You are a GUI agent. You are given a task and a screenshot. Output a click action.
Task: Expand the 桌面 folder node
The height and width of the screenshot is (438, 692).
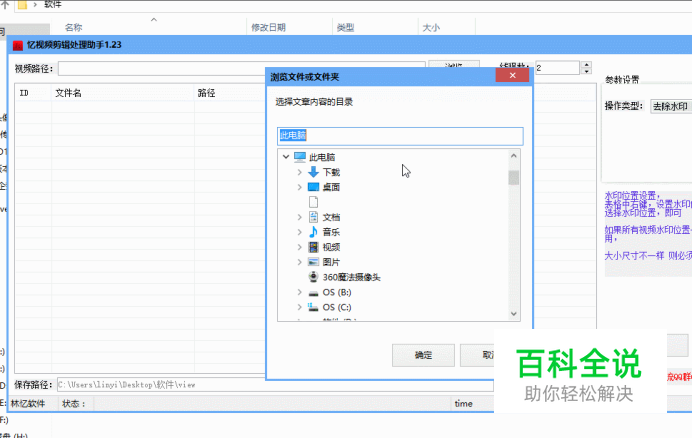pos(300,187)
